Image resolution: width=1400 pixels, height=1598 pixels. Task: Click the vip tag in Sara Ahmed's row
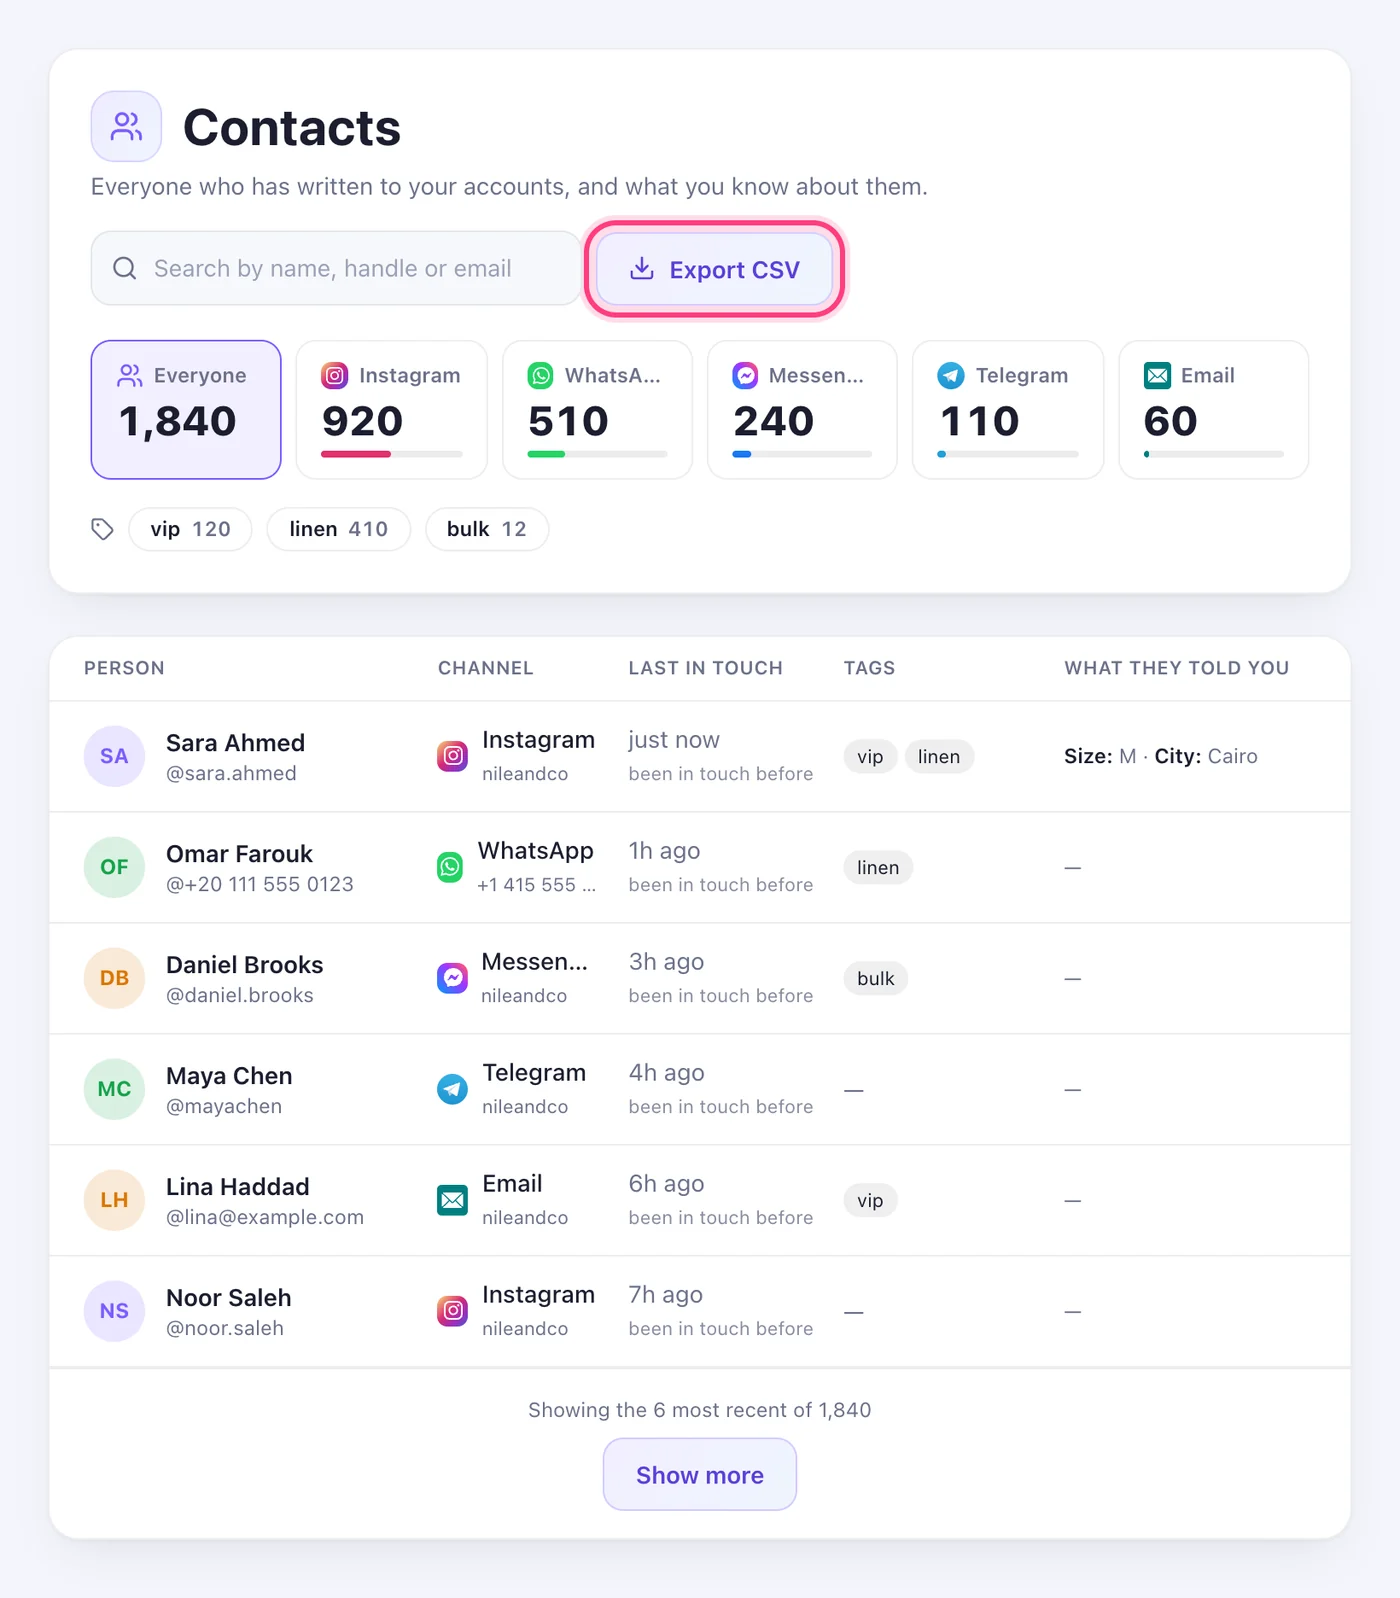click(x=870, y=756)
